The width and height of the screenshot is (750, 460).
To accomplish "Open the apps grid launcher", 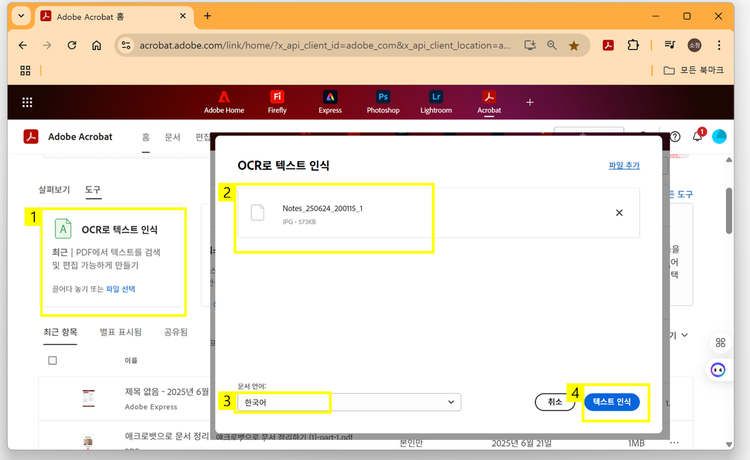I will coord(27,102).
